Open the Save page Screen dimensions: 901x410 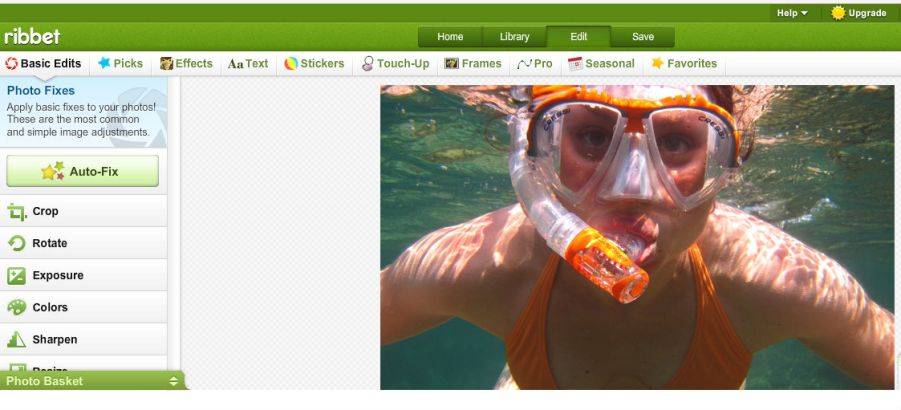pos(642,37)
